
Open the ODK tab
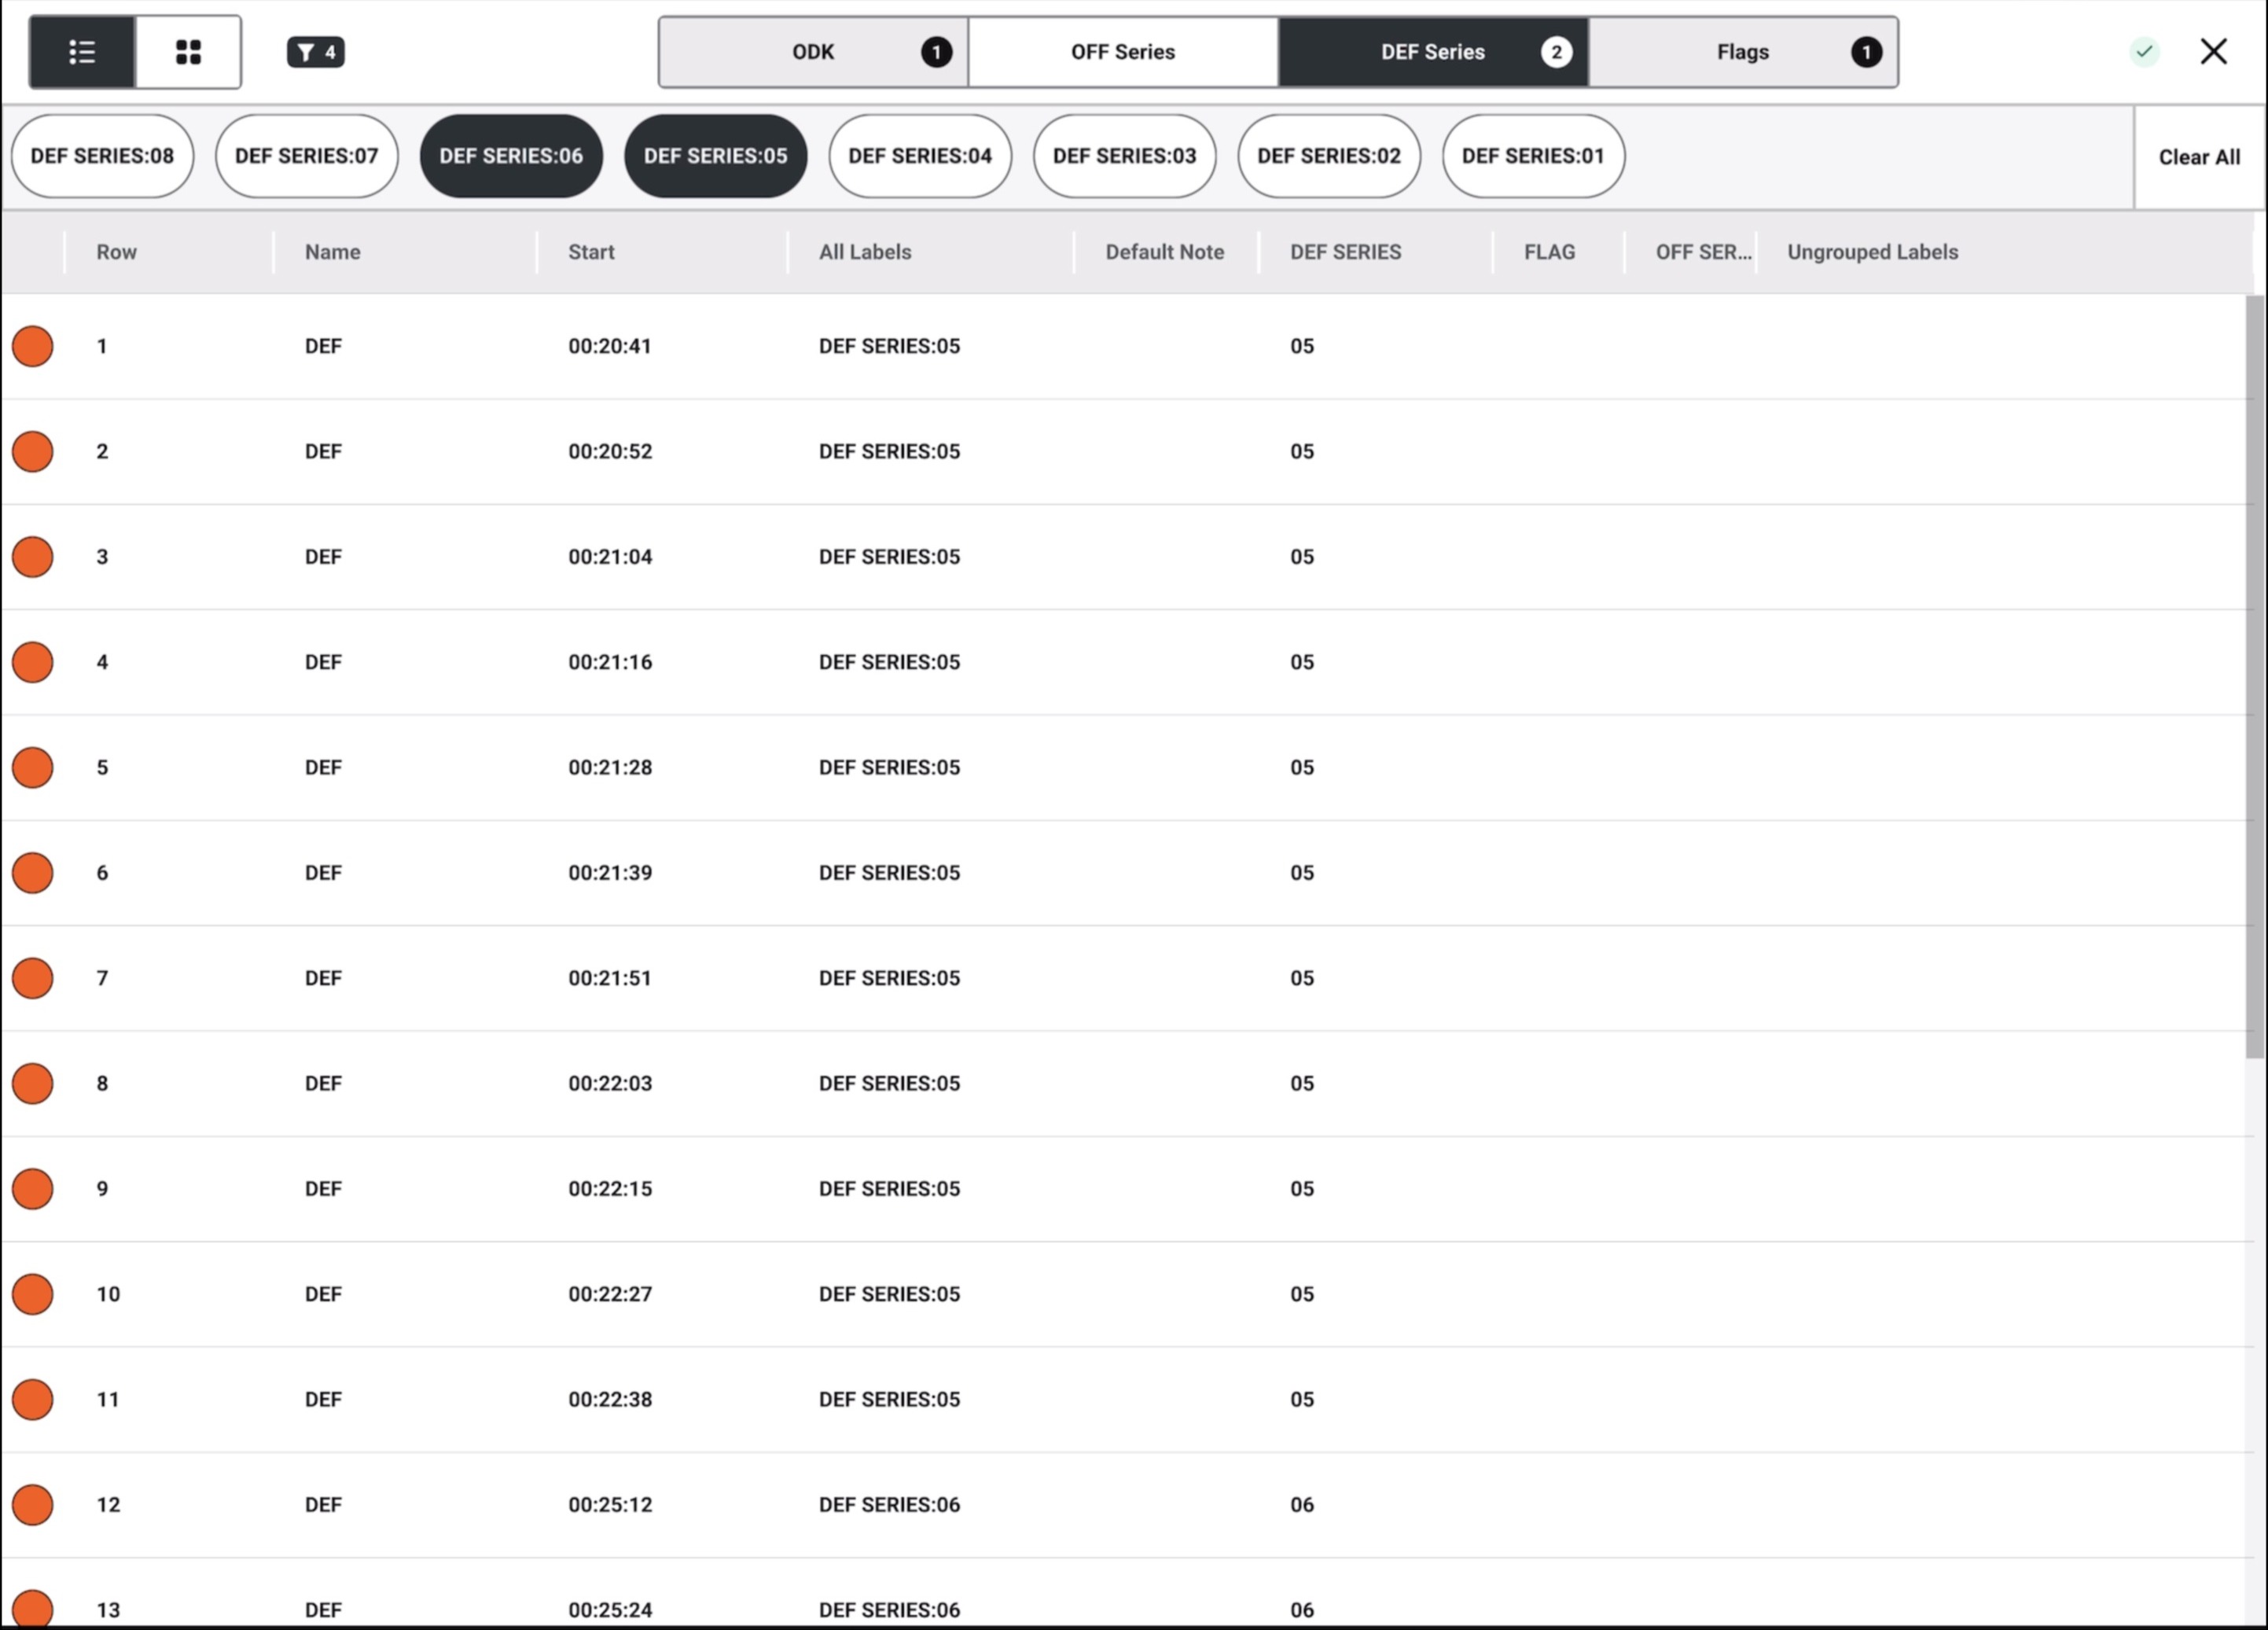[x=813, y=52]
